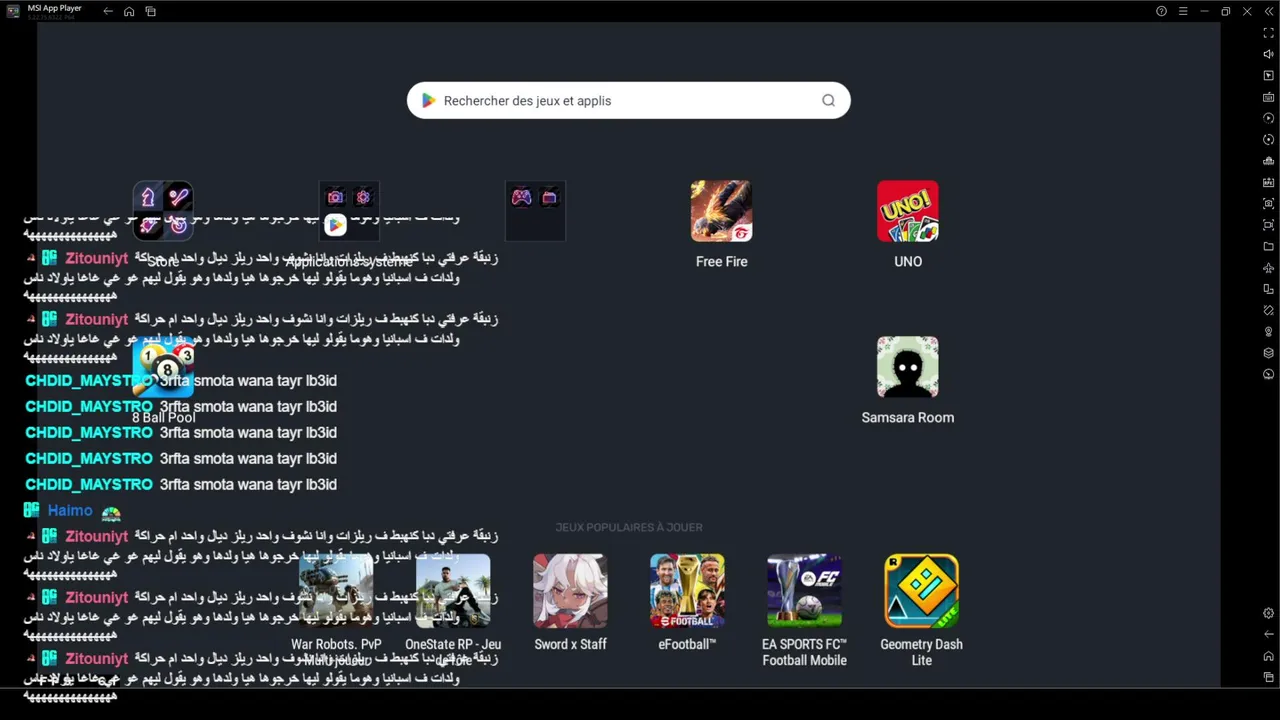Open eFootball suggested game
Screen dimensions: 1280x720
click(687, 591)
